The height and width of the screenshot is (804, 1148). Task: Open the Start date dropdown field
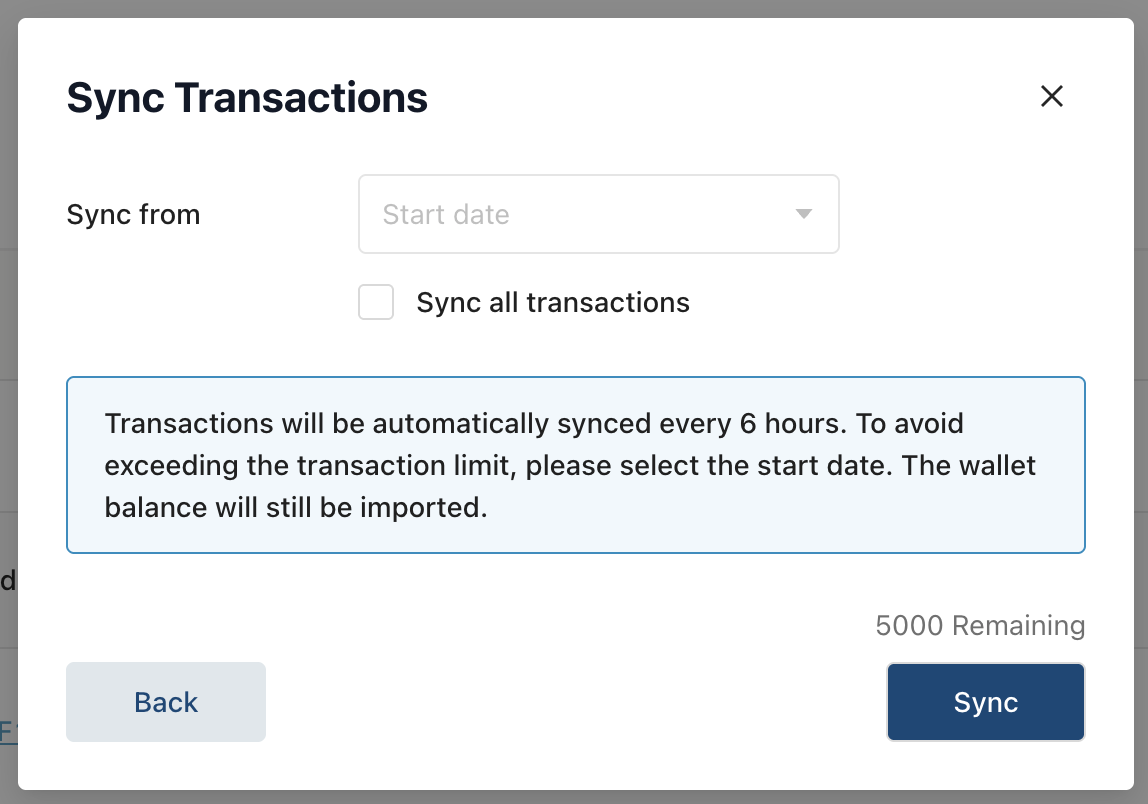tap(598, 214)
